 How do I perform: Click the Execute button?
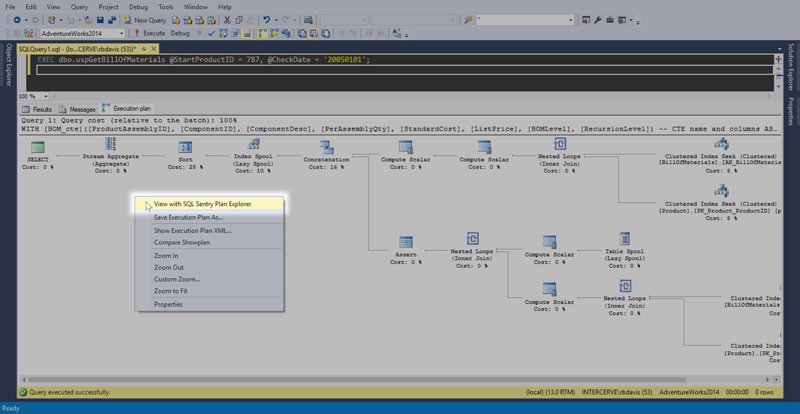[x=150, y=33]
